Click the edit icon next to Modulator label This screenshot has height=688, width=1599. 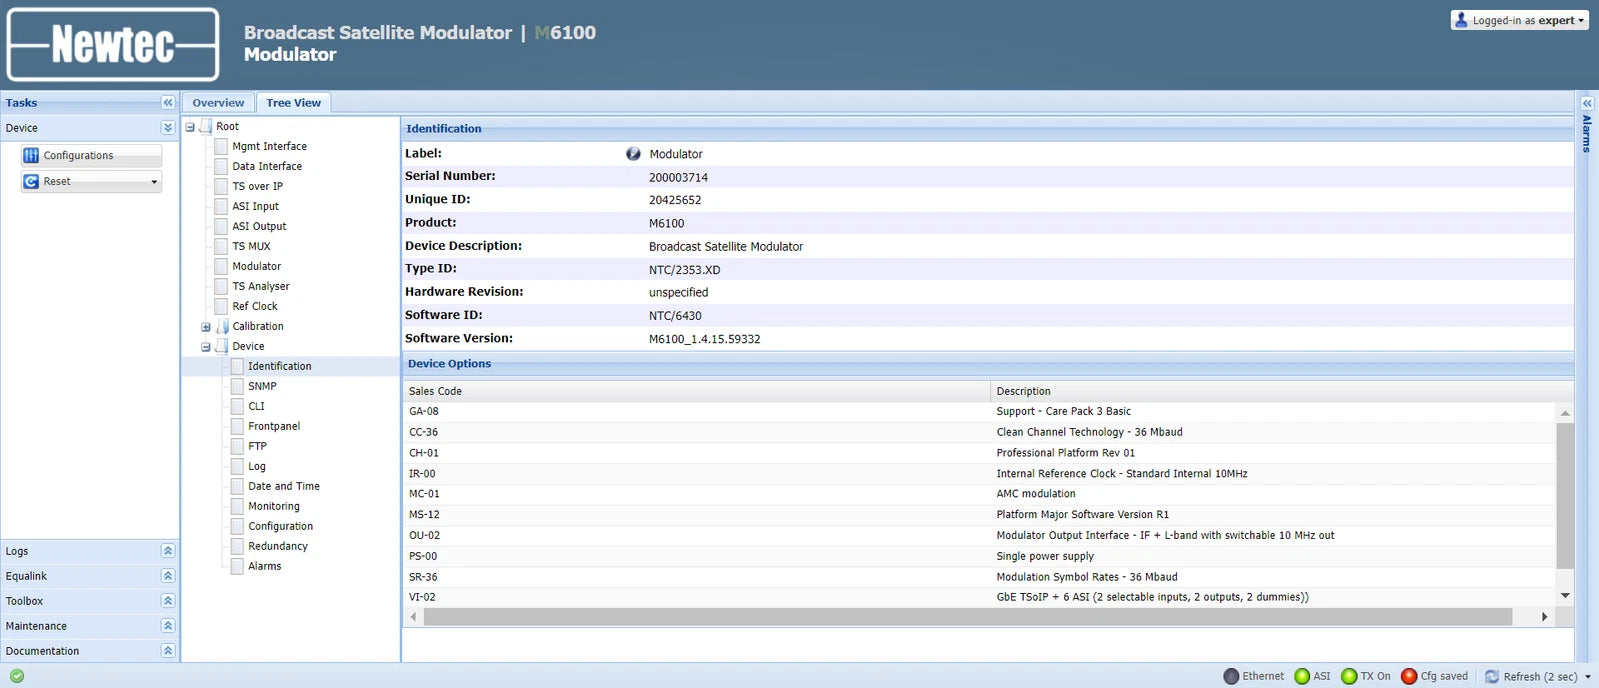pyautogui.click(x=633, y=154)
